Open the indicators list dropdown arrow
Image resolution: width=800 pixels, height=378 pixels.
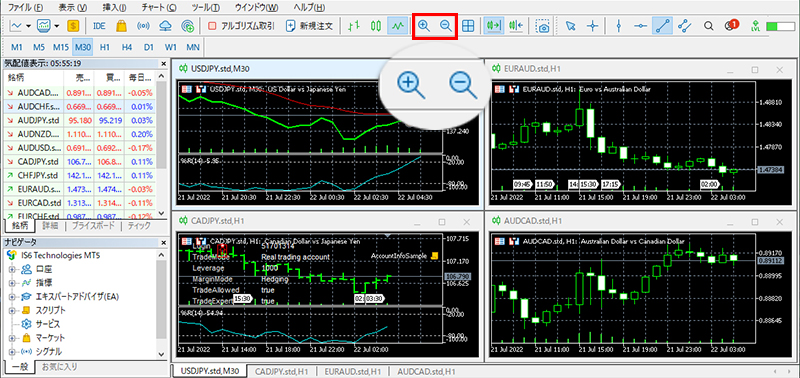[x=57, y=26]
